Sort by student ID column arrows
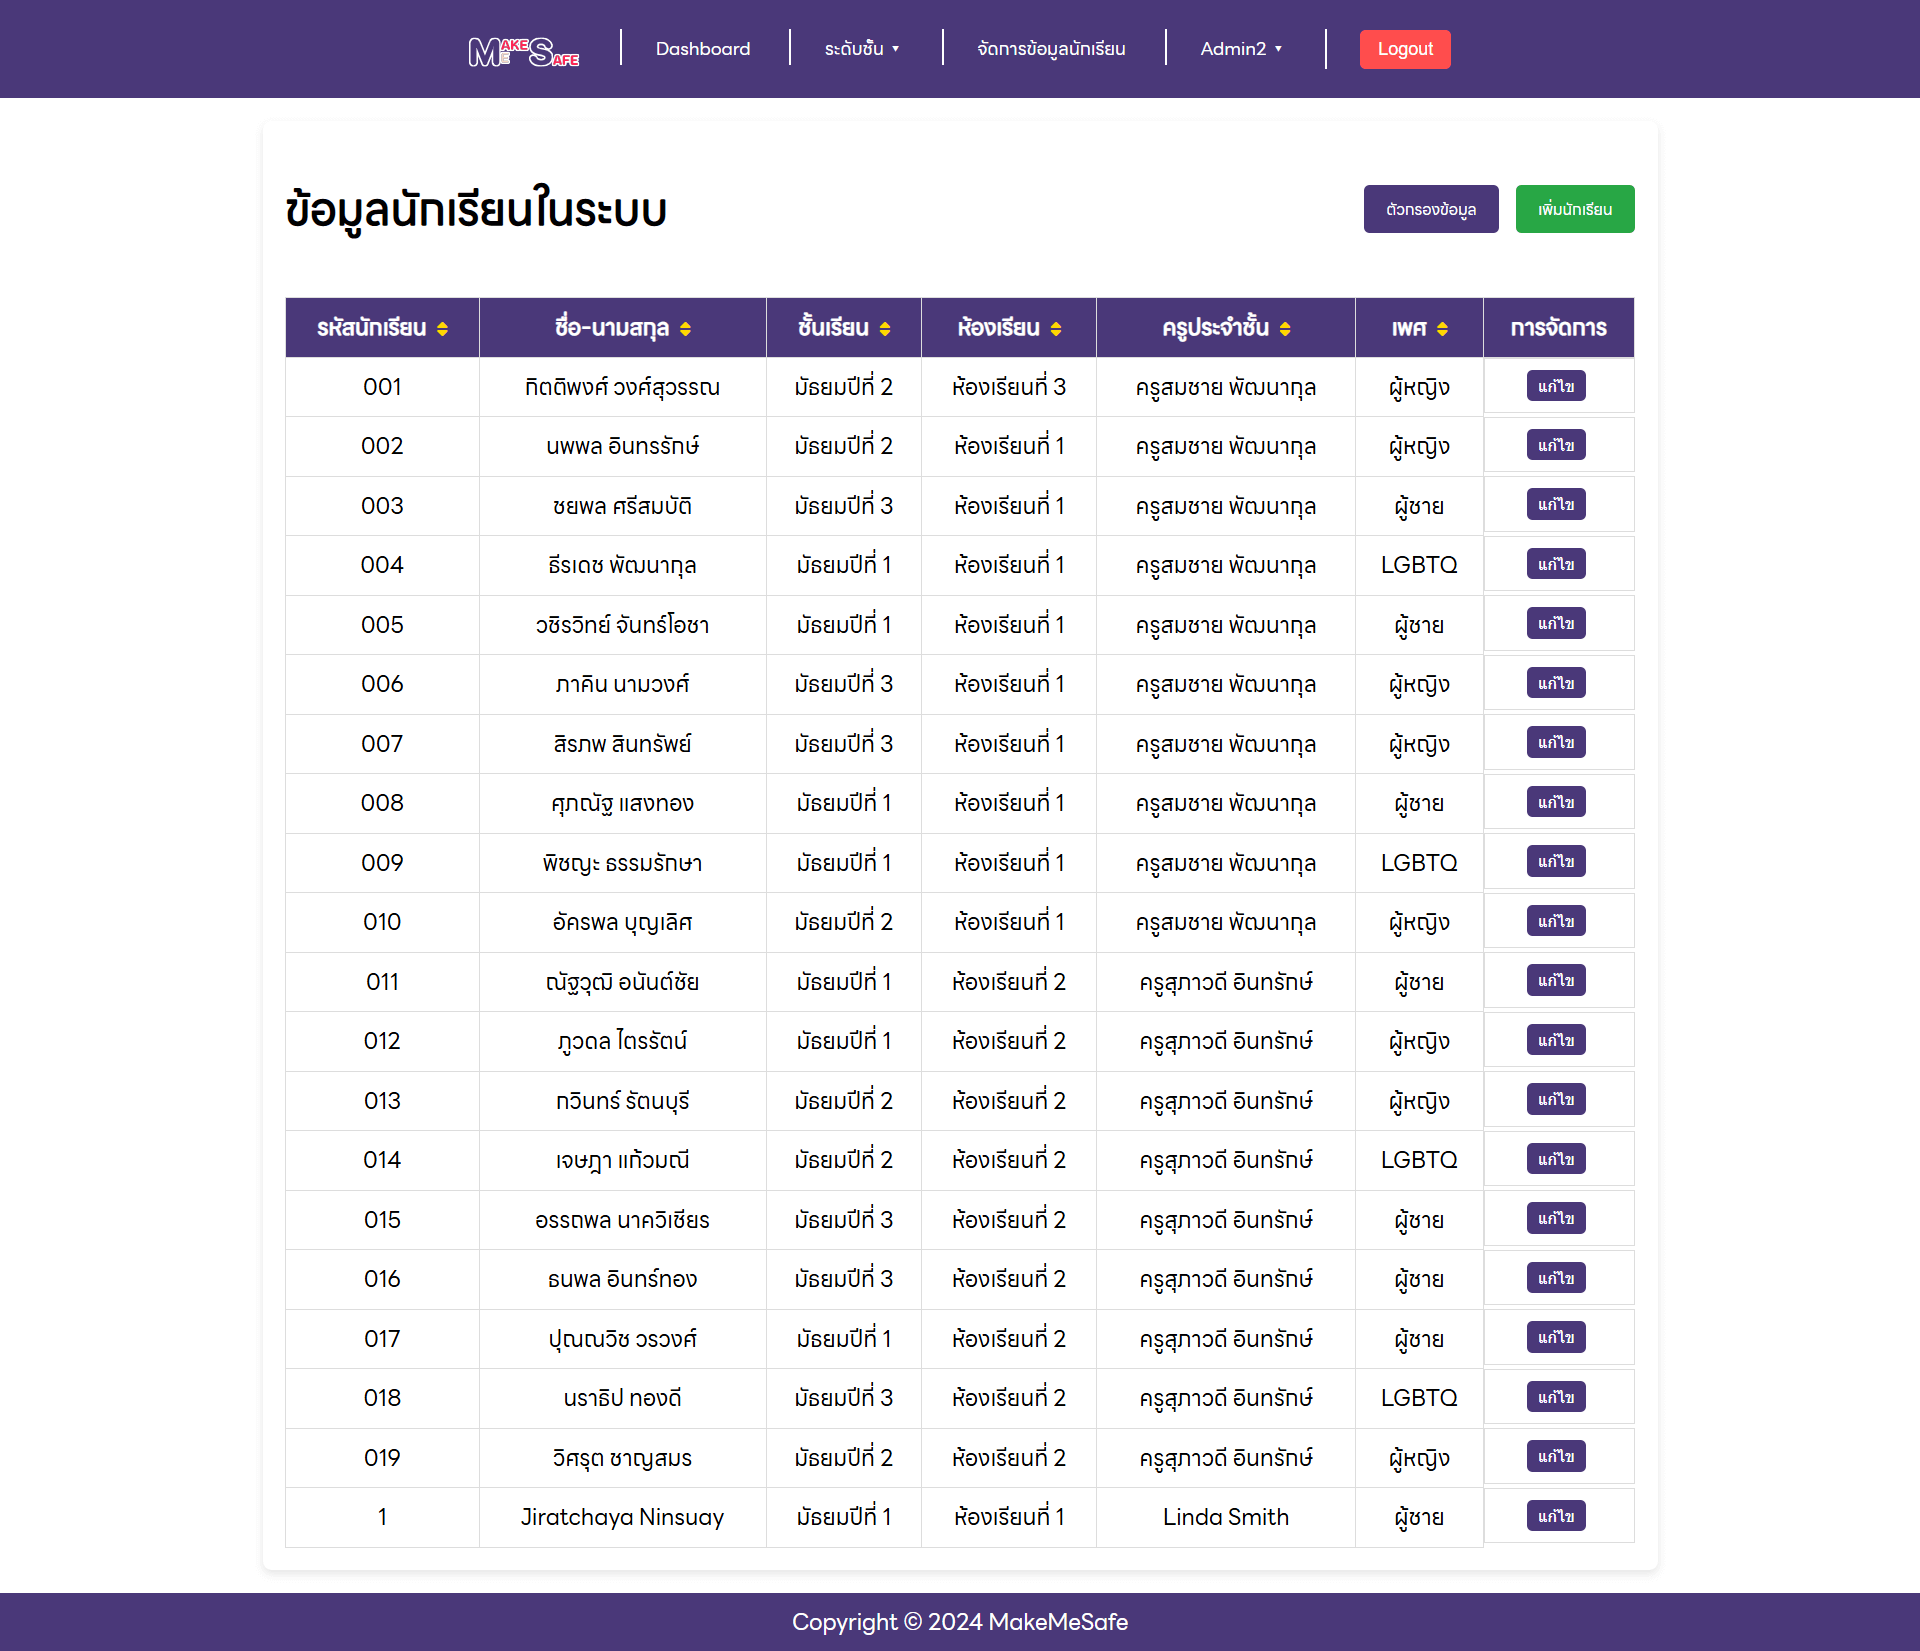 pos(442,329)
